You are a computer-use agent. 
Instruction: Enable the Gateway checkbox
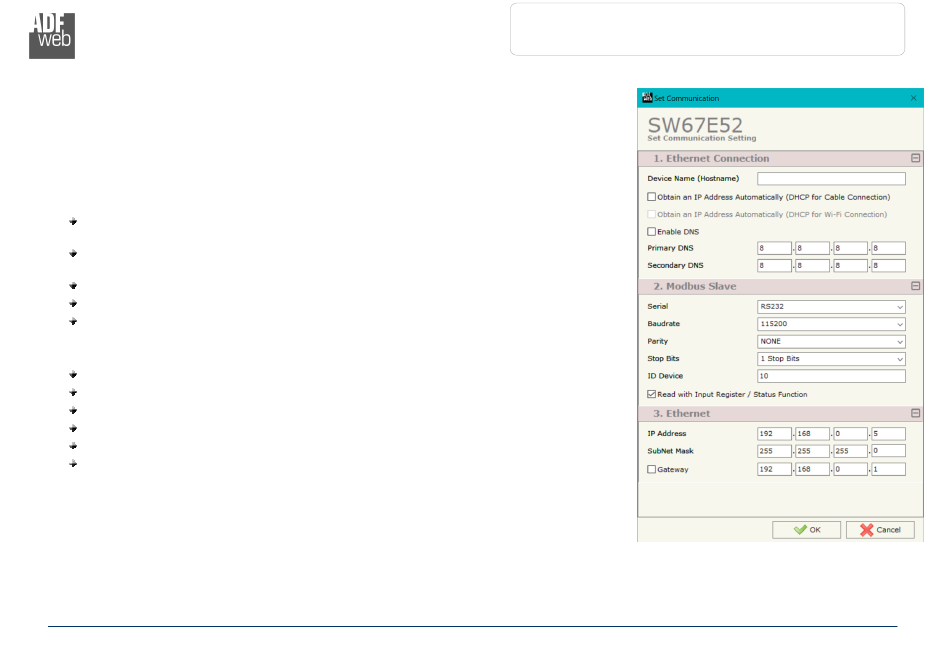[652, 469]
